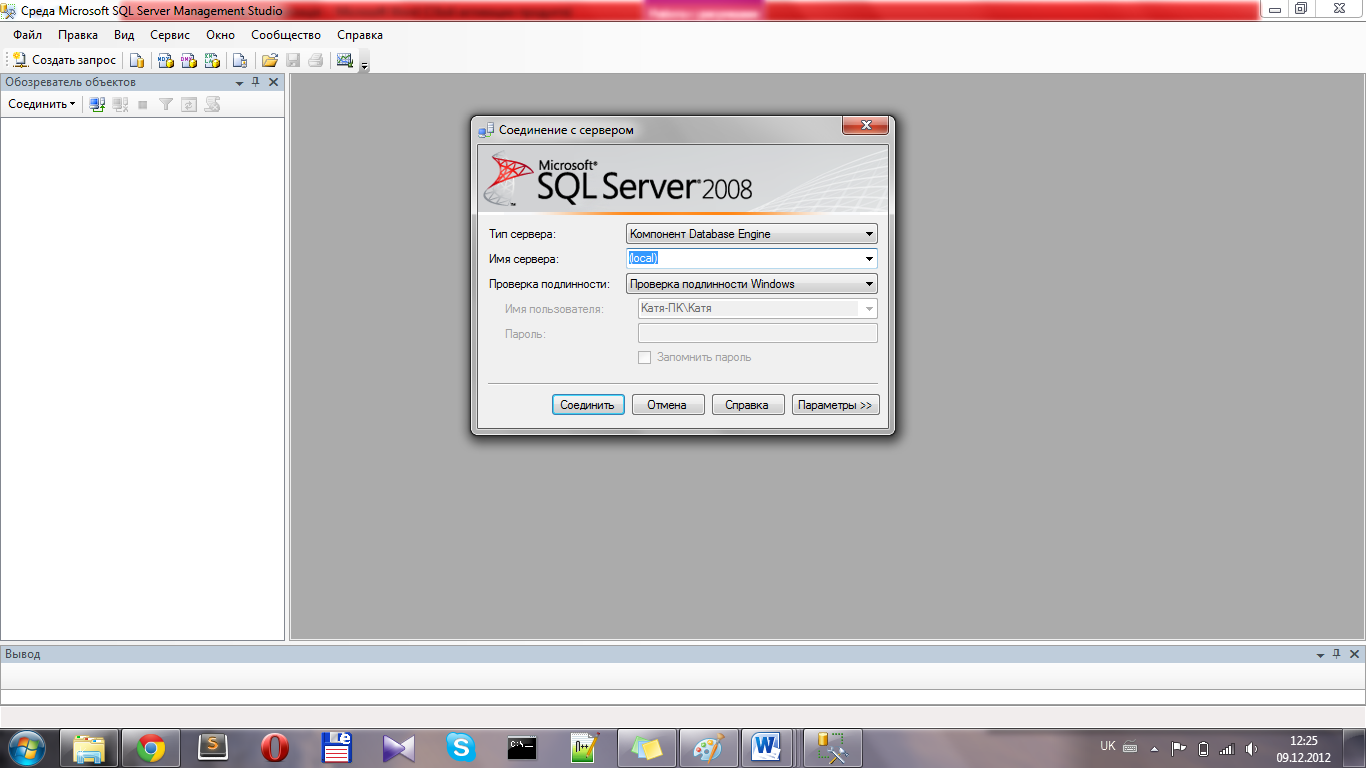Image resolution: width=1366 pixels, height=768 pixels.
Task: Expand the Имя сервера dropdown arrow
Action: tap(869, 259)
